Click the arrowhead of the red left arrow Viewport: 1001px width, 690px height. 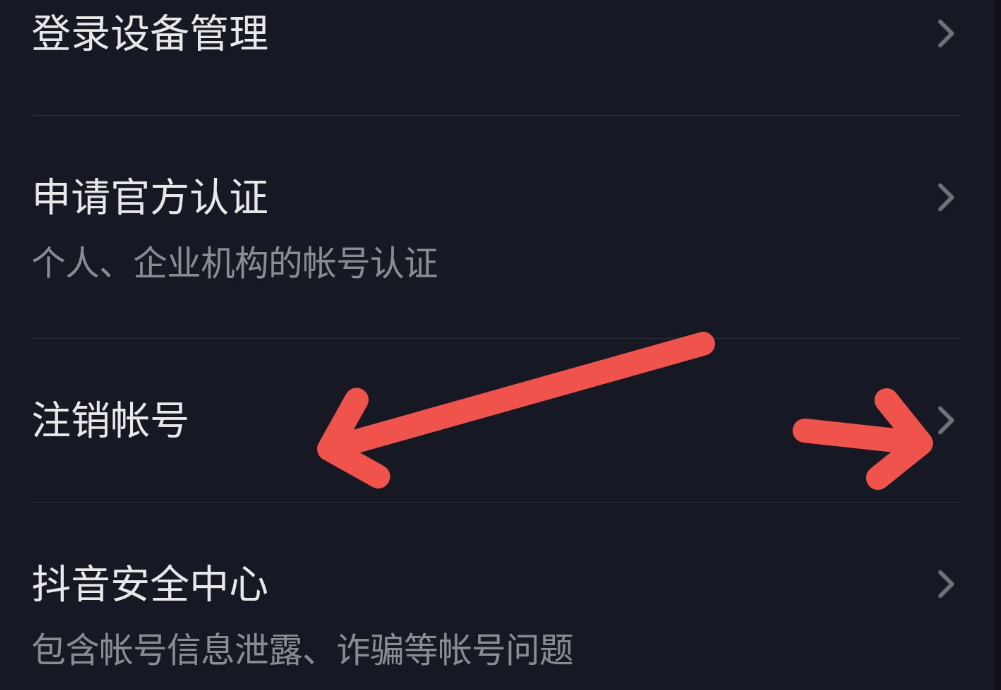[352, 440]
